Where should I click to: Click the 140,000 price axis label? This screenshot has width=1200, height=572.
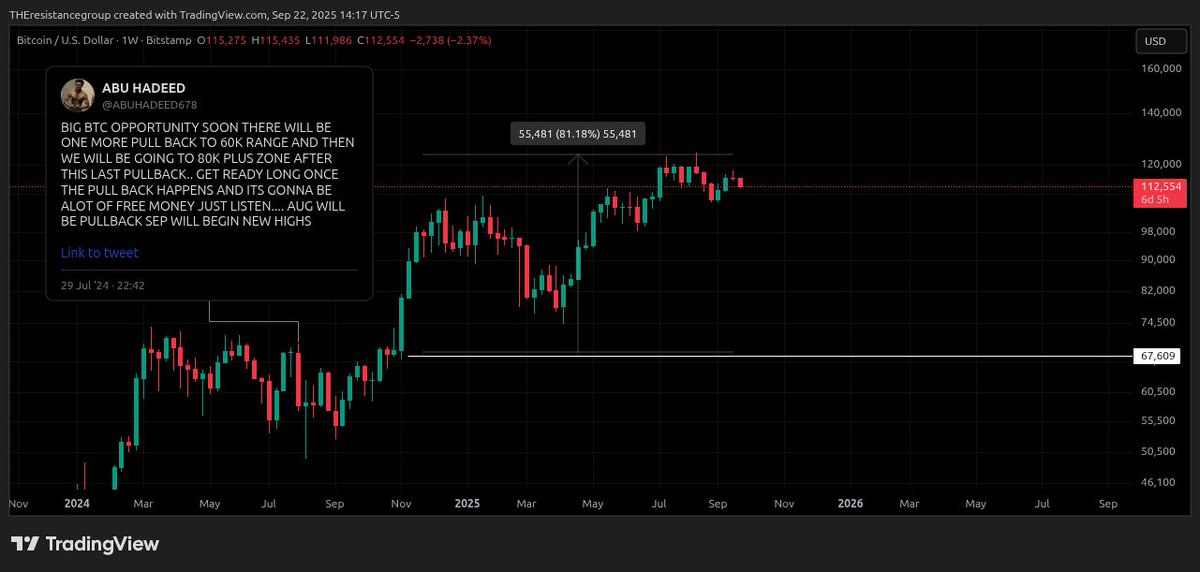coord(1161,113)
